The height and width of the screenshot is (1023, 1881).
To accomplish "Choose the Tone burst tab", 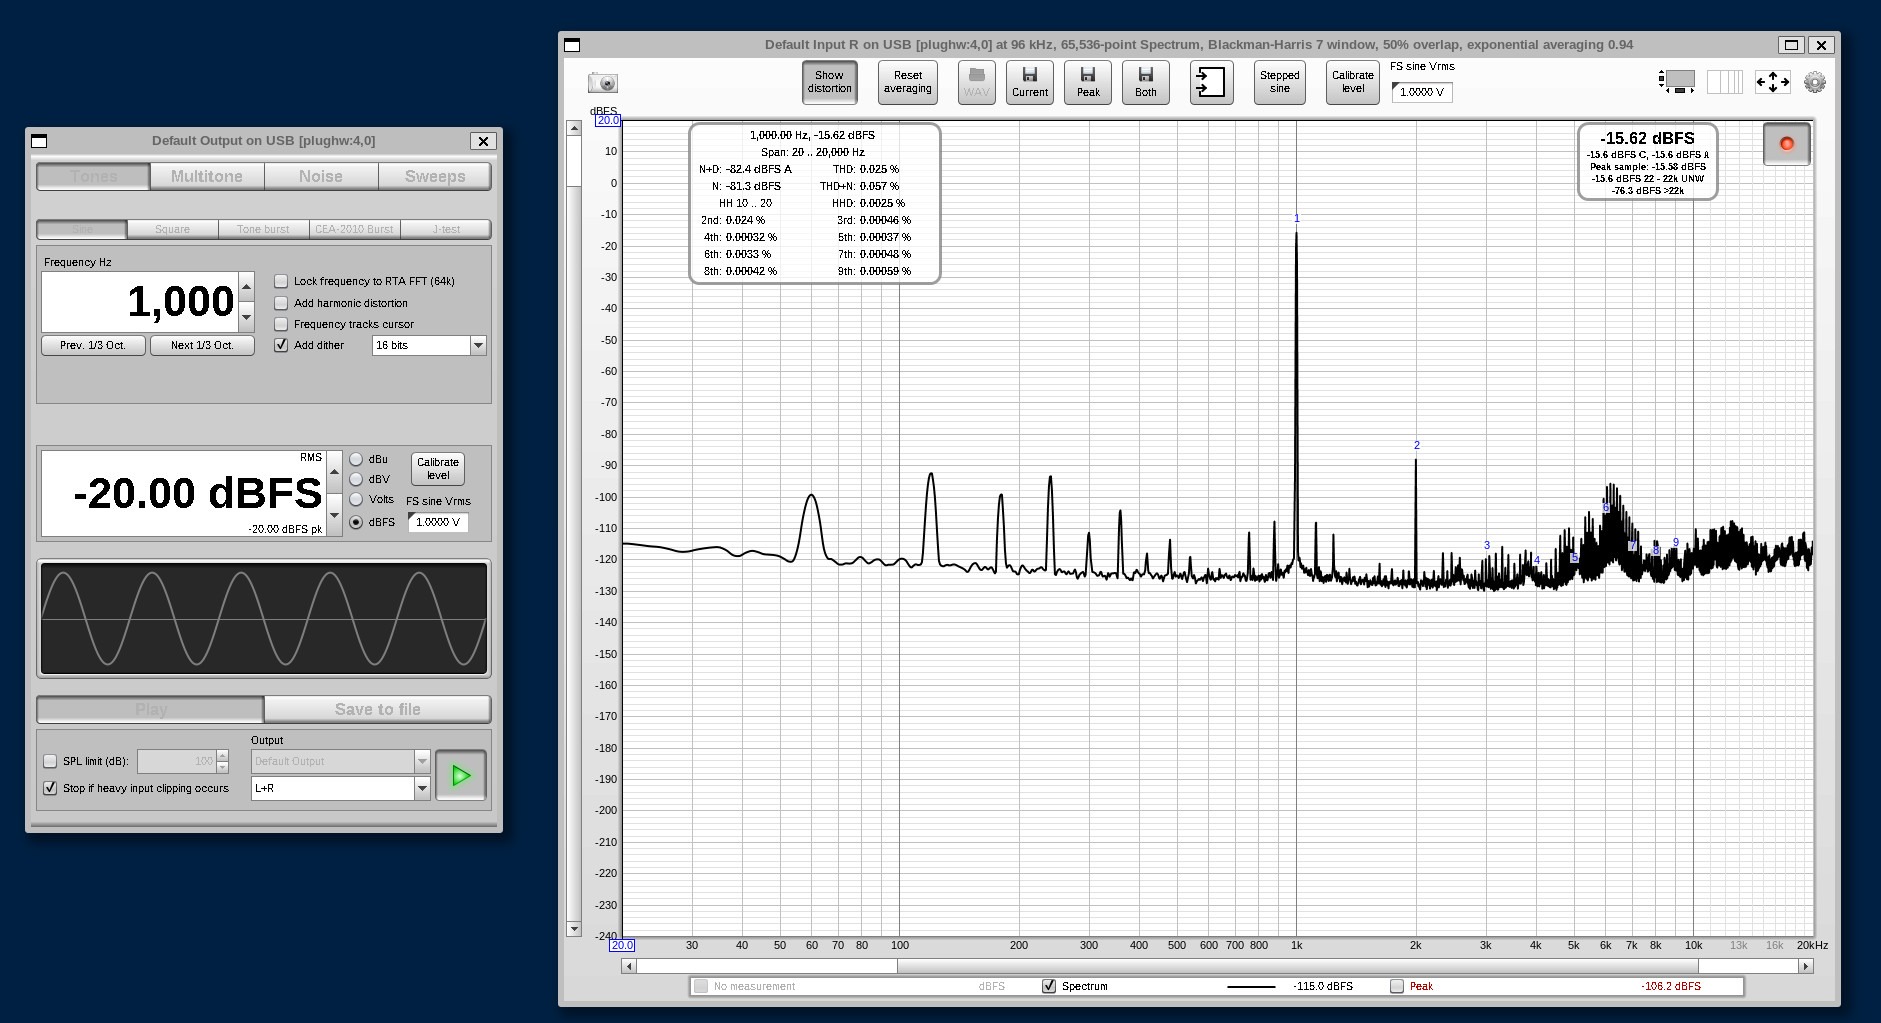I will tap(263, 229).
